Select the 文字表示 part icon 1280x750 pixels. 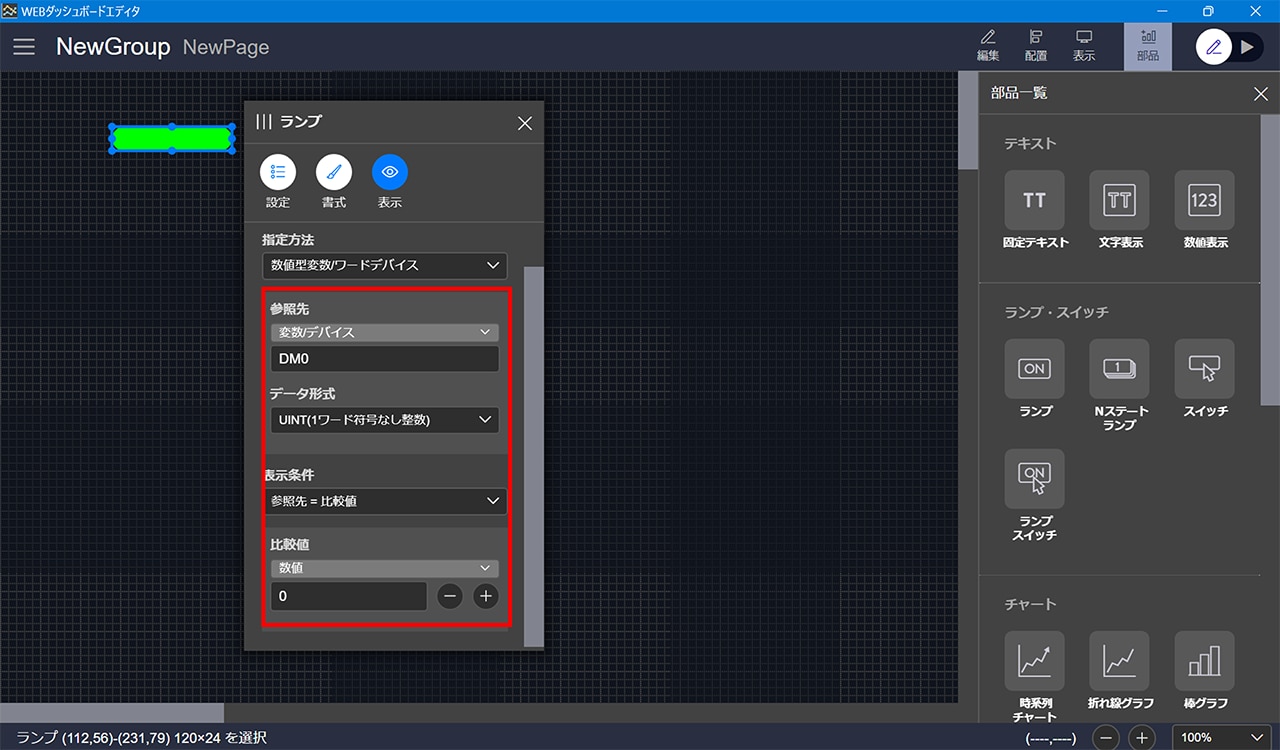[1119, 201]
